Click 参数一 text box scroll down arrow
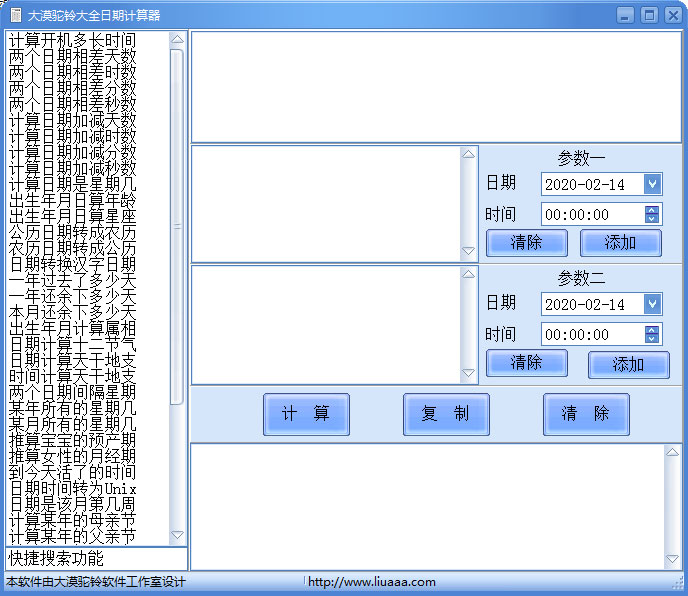The width and height of the screenshot is (688, 596). pyautogui.click(x=469, y=251)
